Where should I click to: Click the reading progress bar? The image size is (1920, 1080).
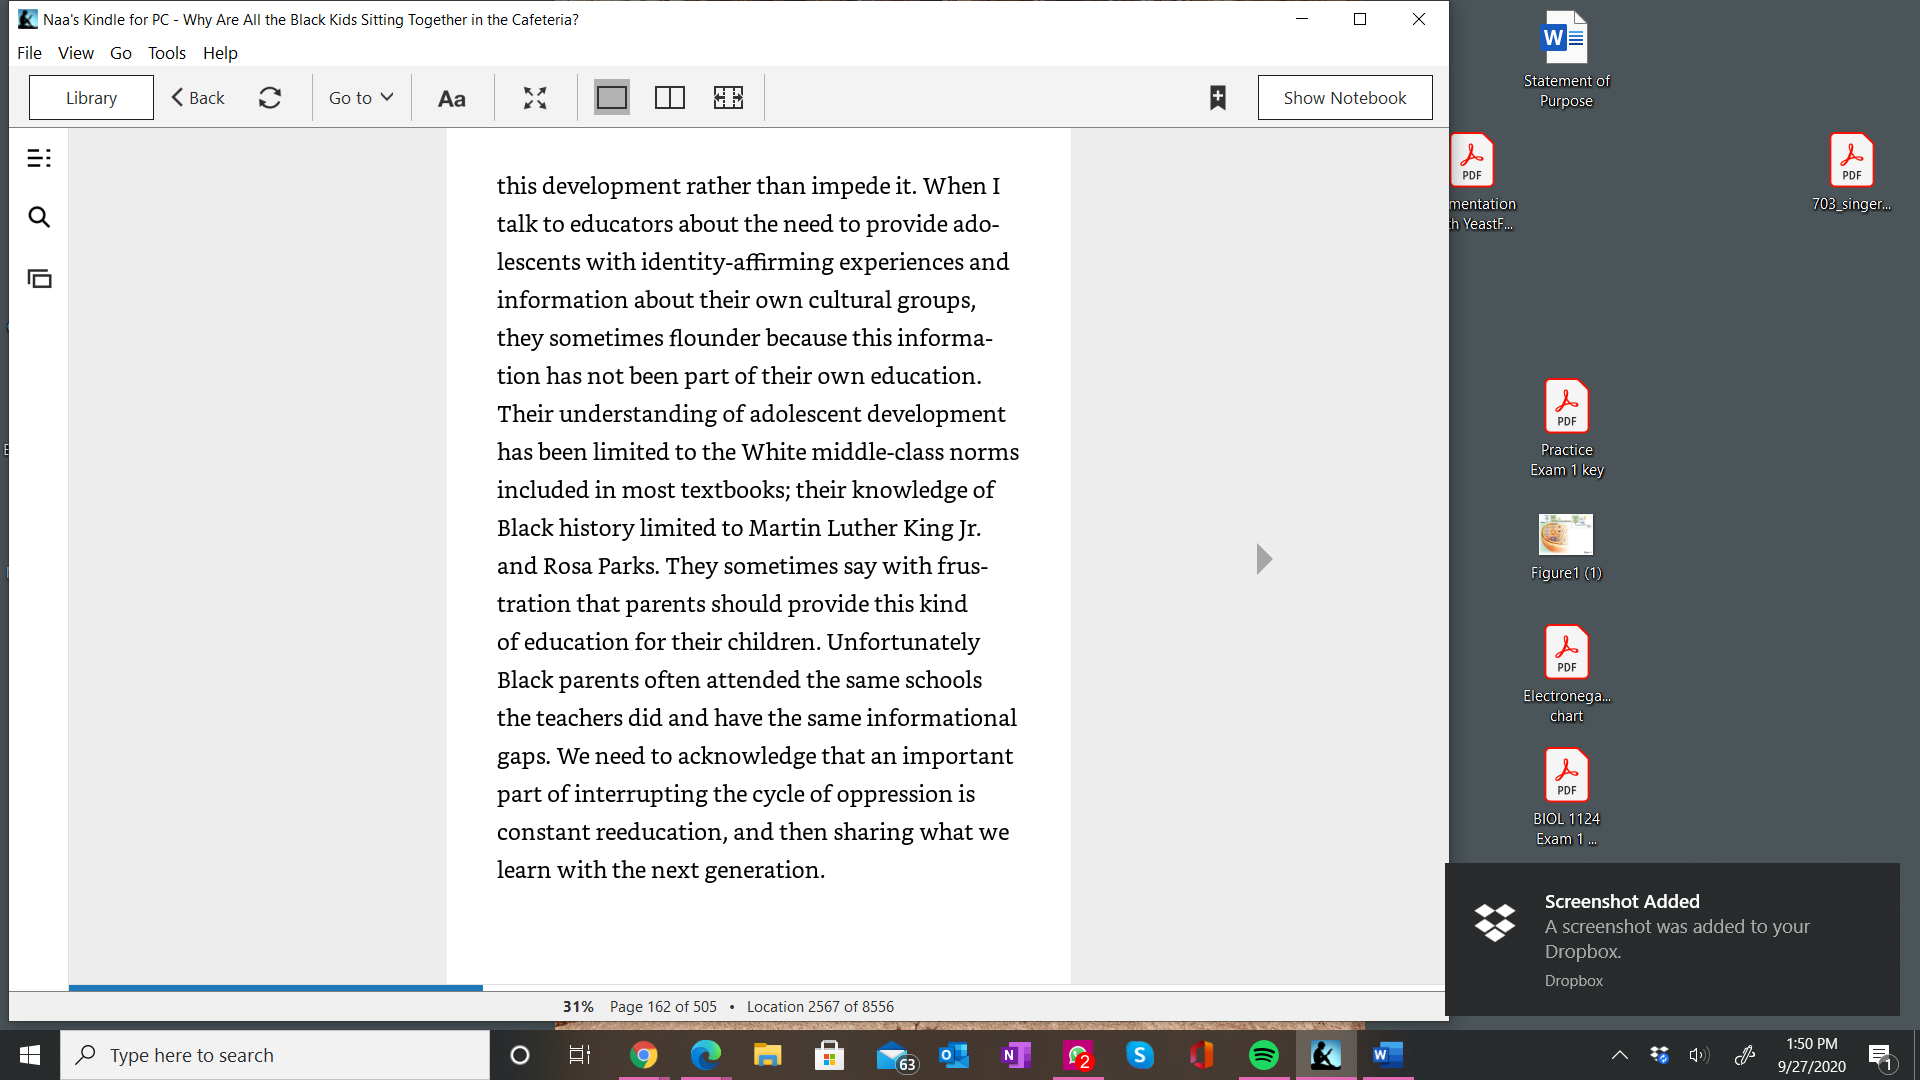click(756, 988)
